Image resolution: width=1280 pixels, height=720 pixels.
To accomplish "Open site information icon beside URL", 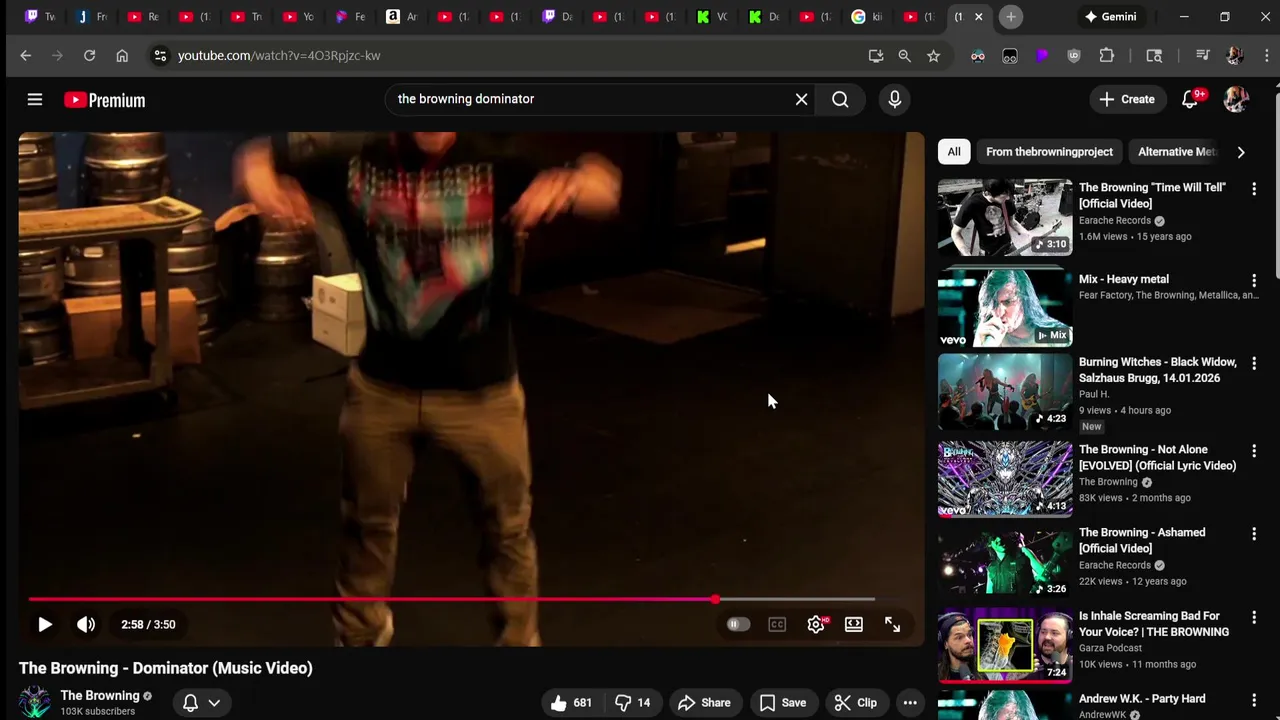I will coord(160,56).
